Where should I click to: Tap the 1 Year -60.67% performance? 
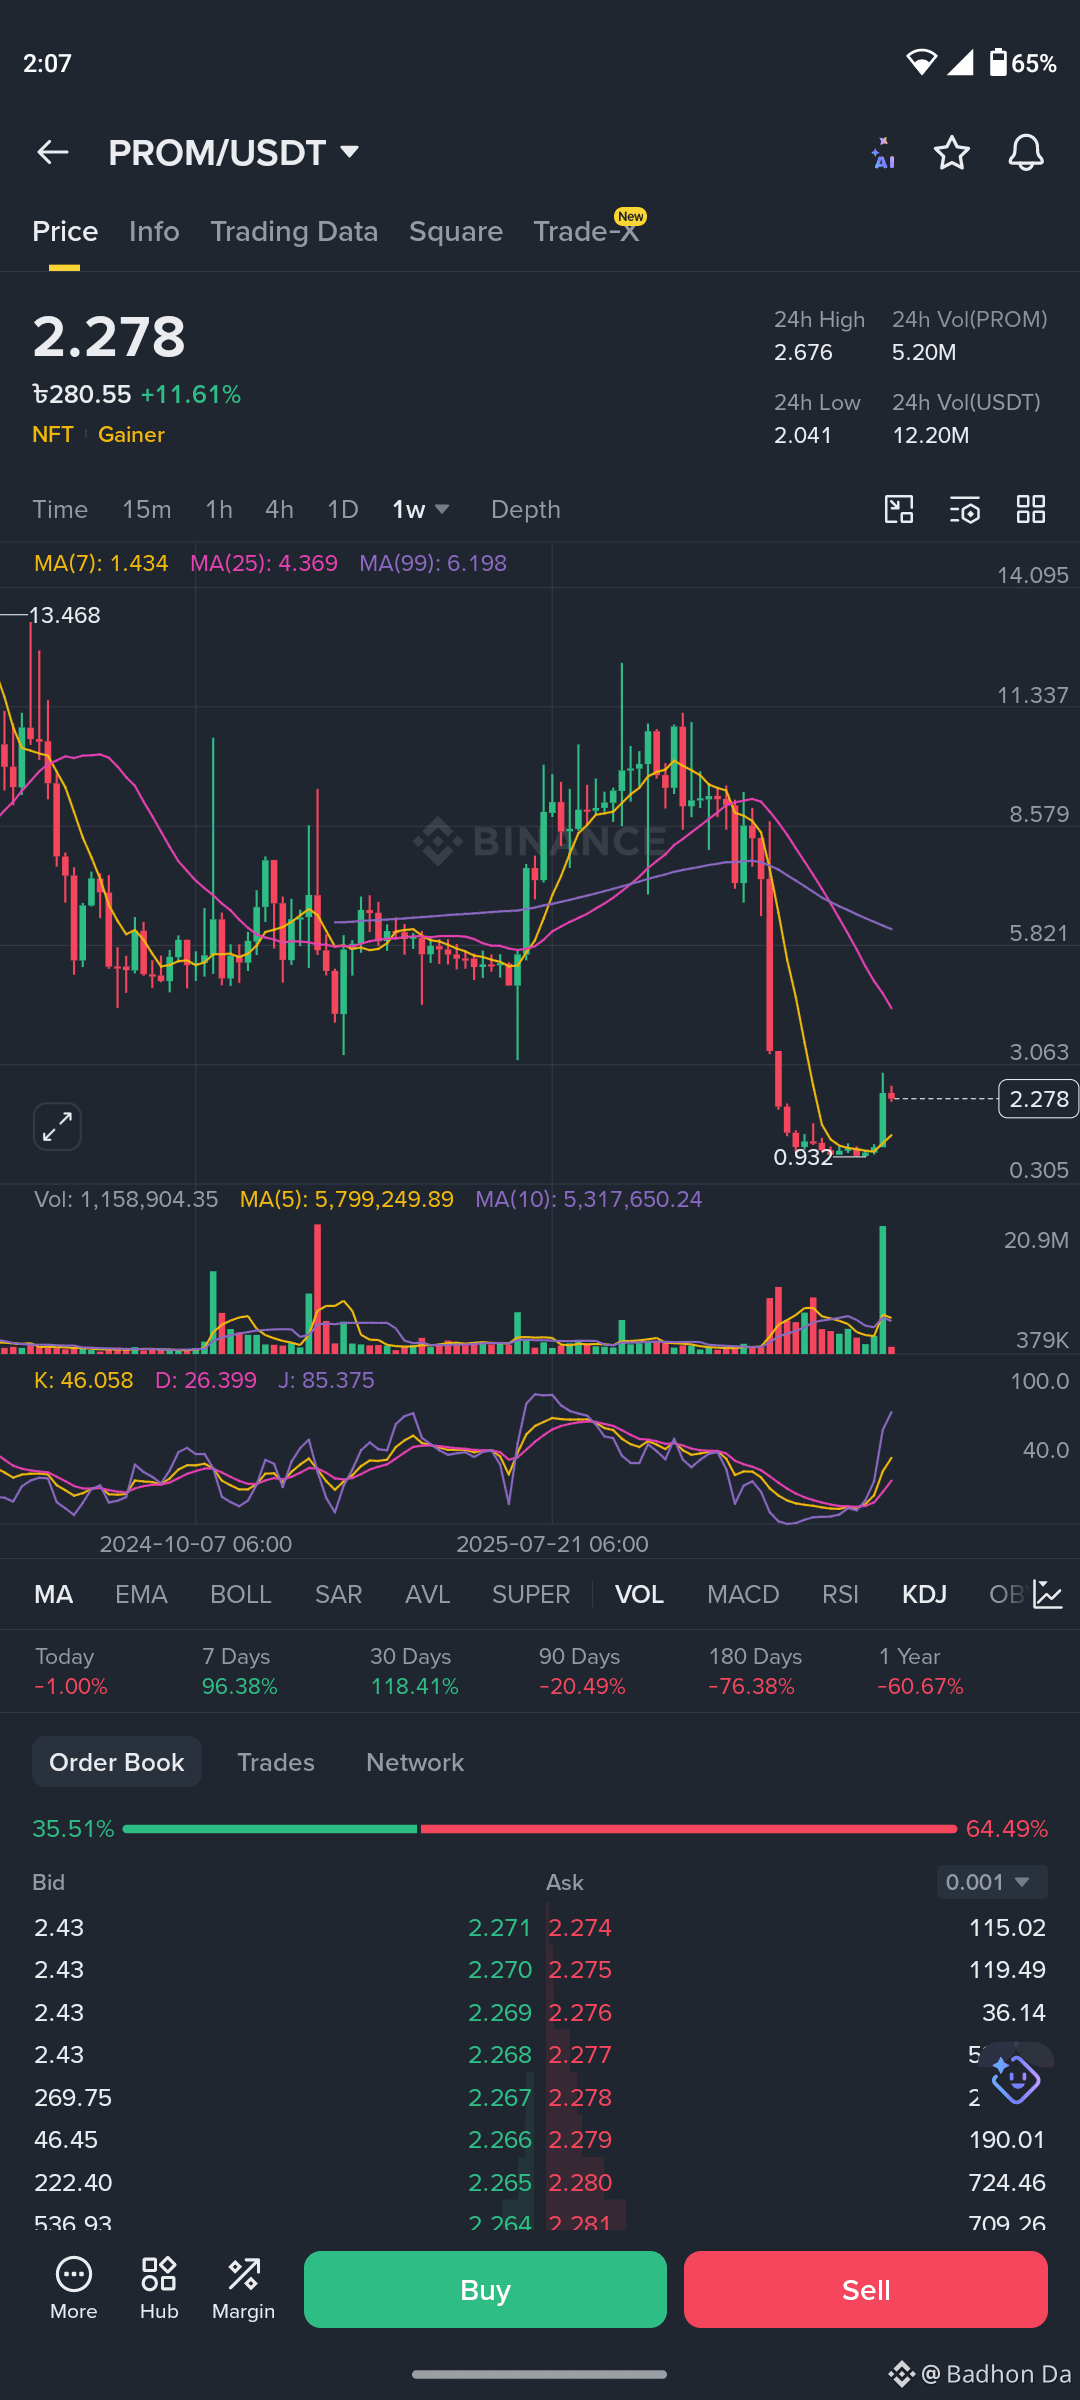tap(920, 1671)
